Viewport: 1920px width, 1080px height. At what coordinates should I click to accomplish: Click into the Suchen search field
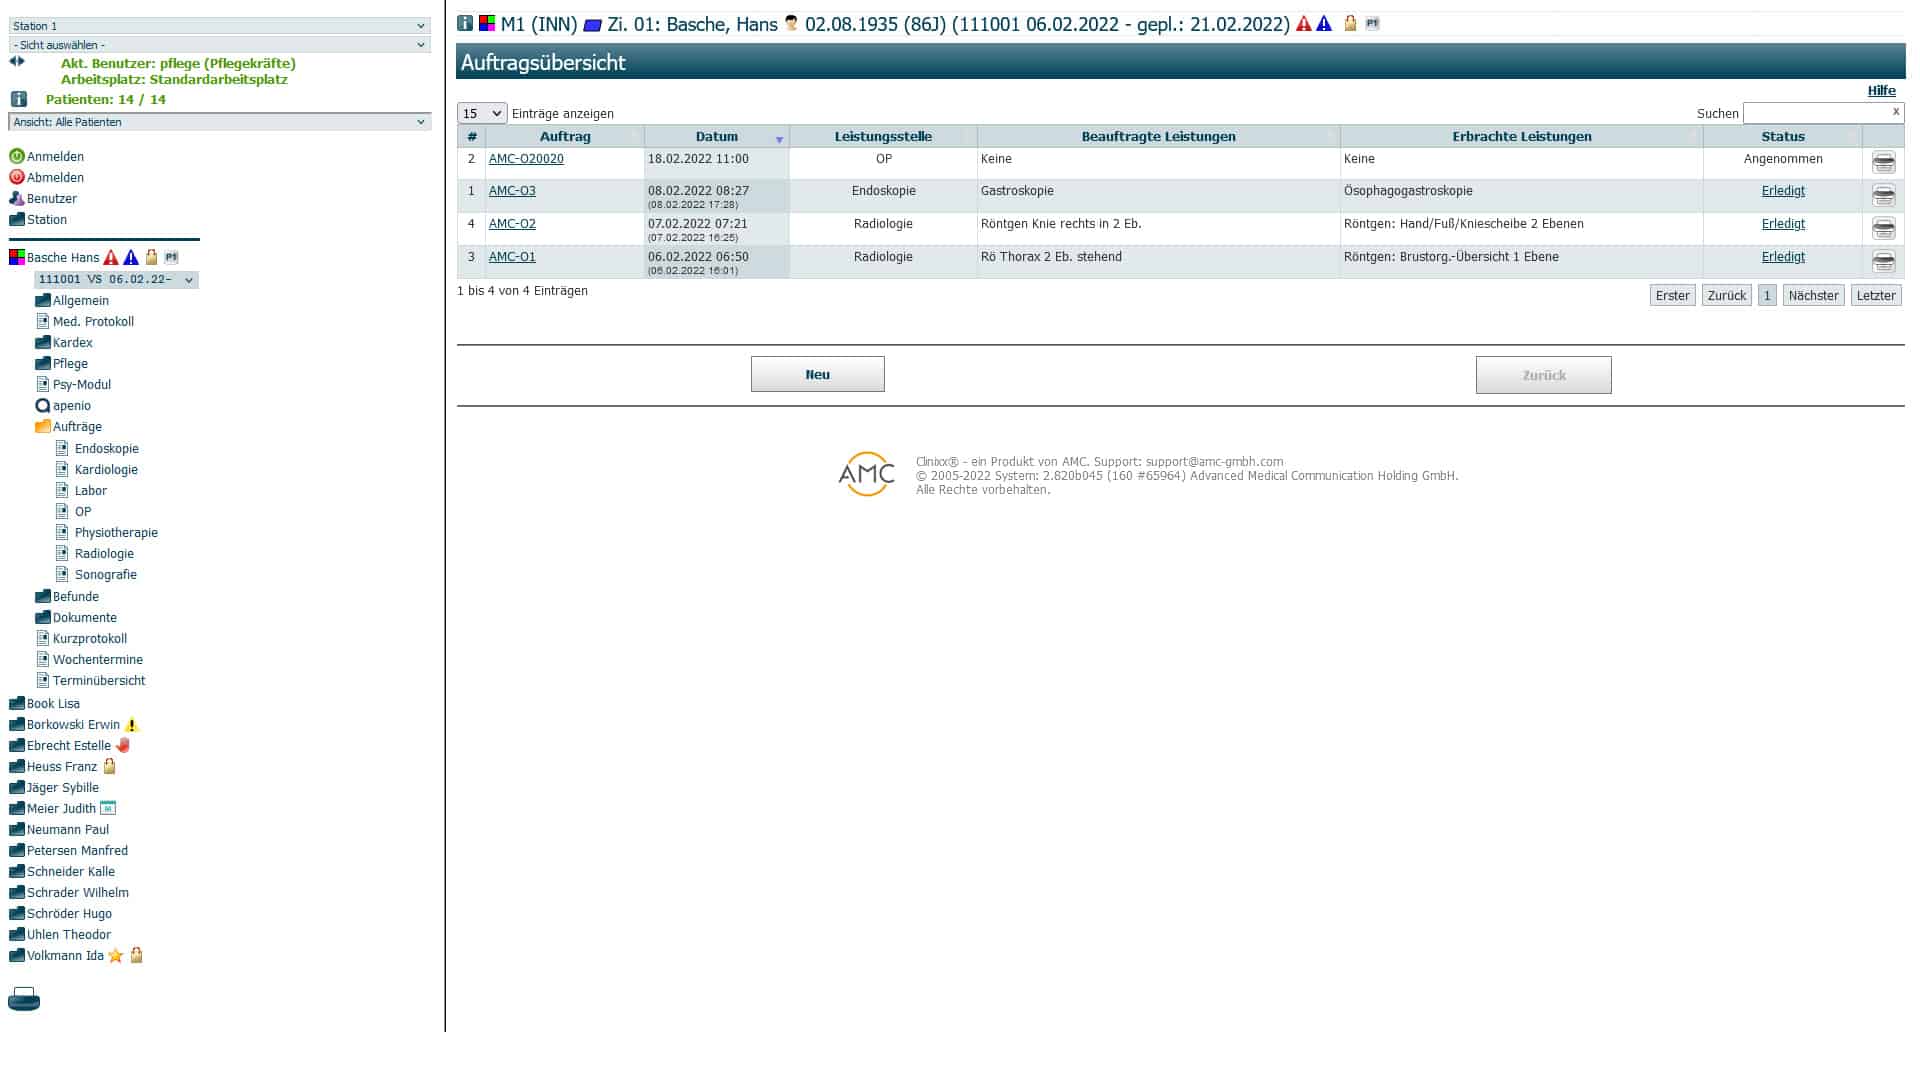tap(1815, 114)
